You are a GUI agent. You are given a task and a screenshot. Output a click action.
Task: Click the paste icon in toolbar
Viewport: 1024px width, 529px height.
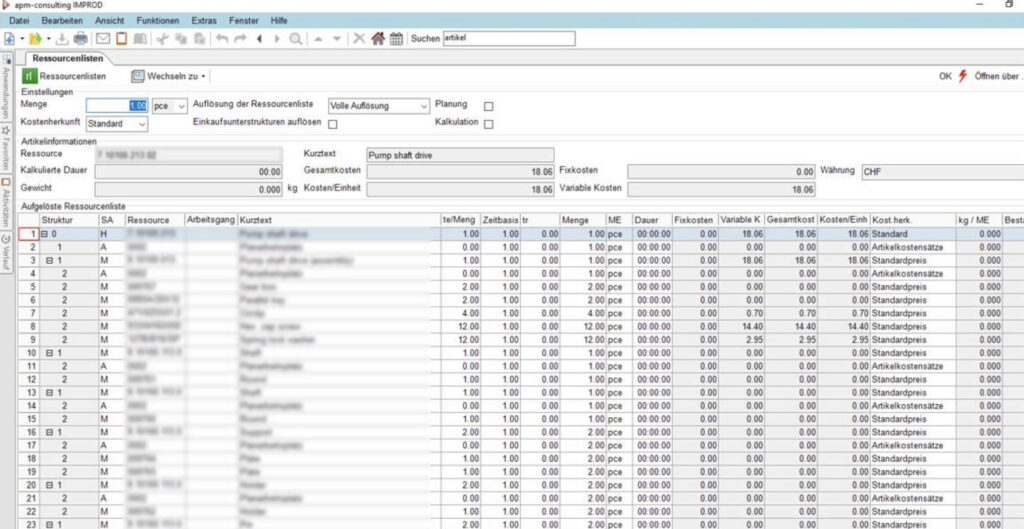point(200,39)
